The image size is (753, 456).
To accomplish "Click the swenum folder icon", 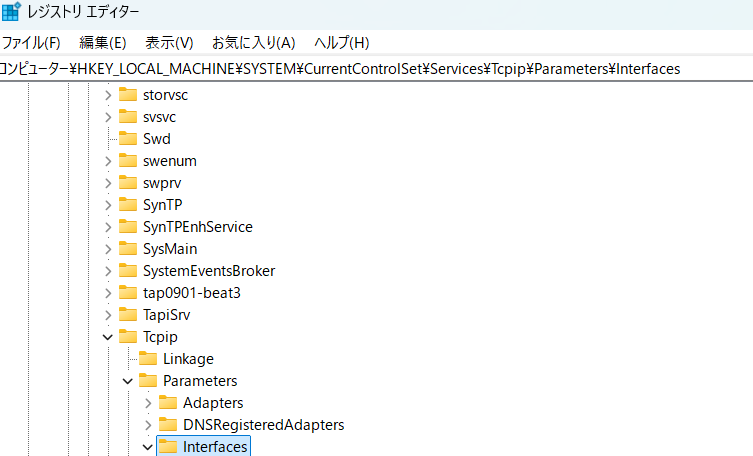I will point(128,160).
